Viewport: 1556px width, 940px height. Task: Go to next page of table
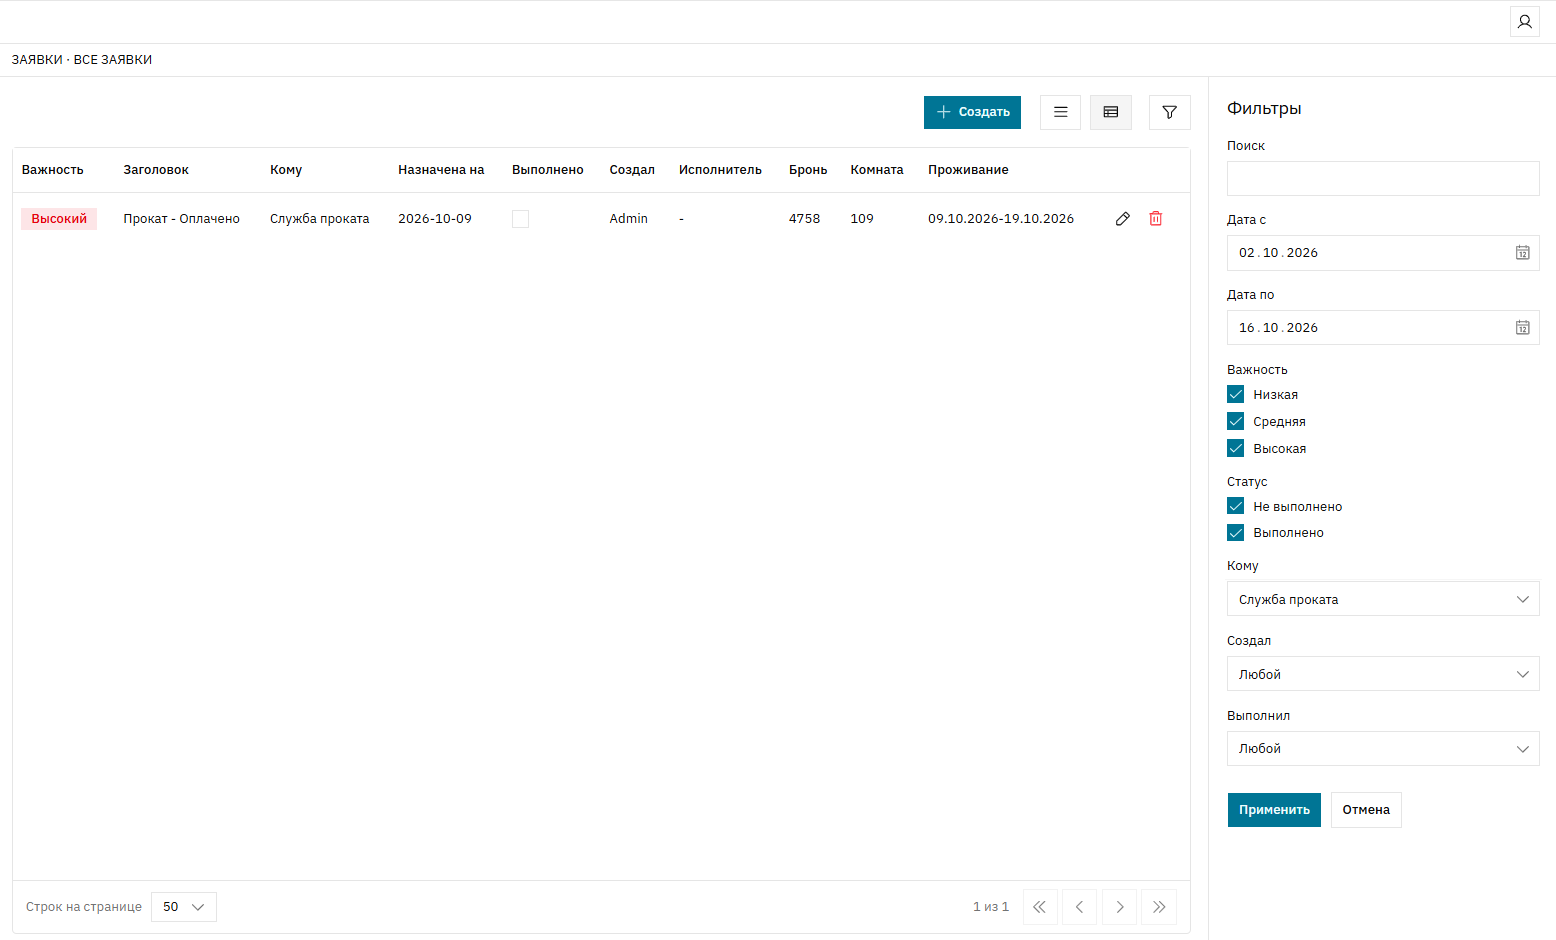1120,907
